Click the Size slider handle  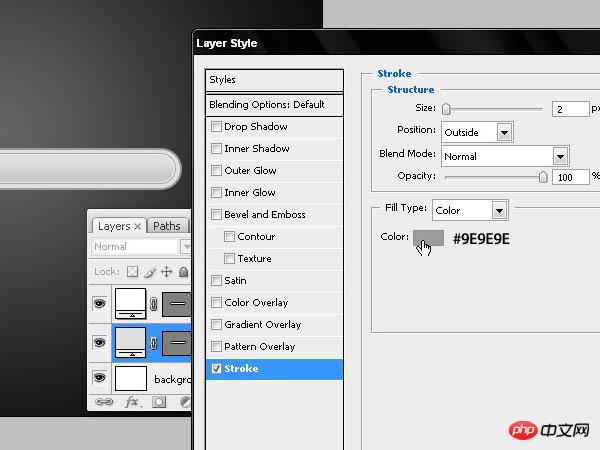pos(446,109)
